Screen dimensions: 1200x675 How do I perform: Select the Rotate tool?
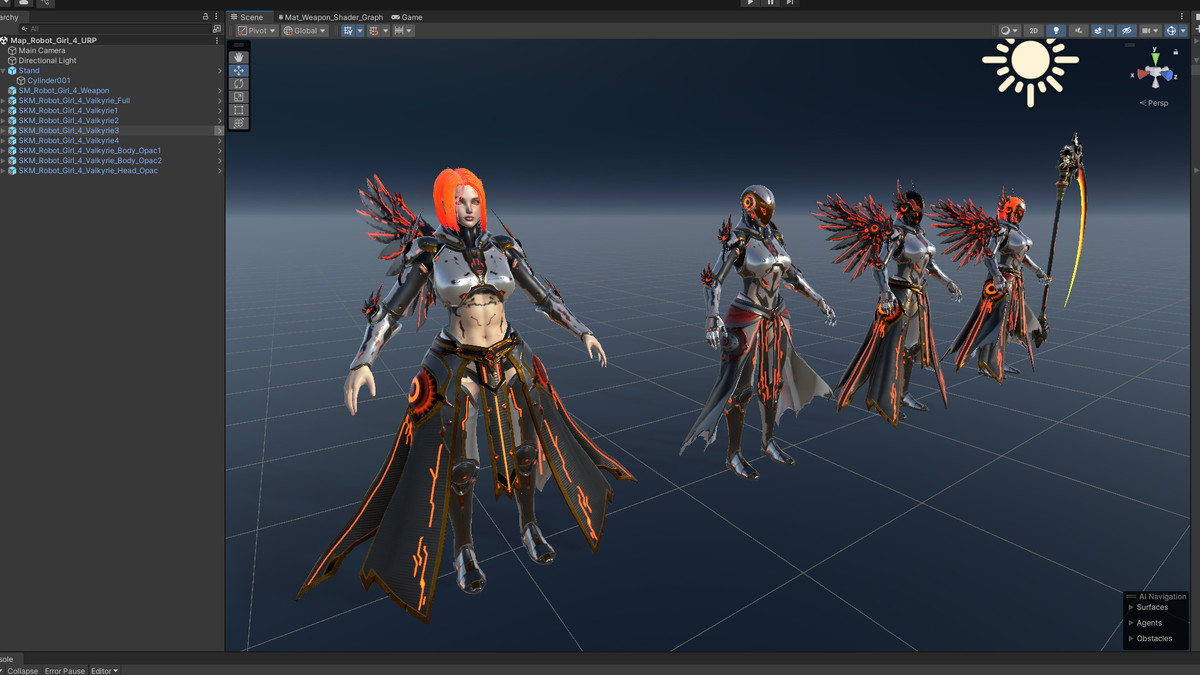(239, 84)
